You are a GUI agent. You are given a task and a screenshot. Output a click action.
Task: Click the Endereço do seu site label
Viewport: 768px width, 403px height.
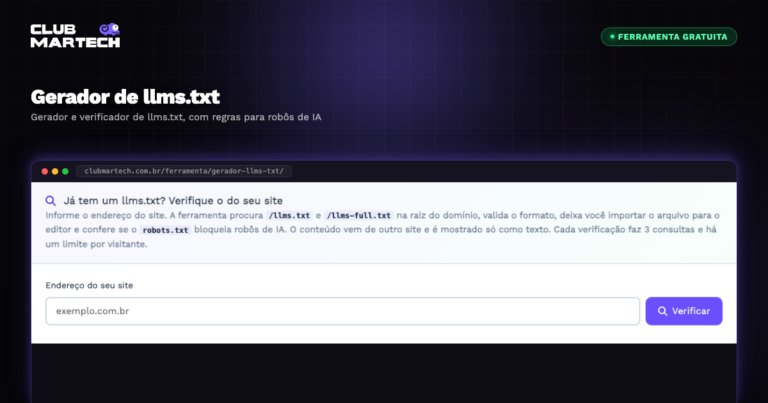89,285
